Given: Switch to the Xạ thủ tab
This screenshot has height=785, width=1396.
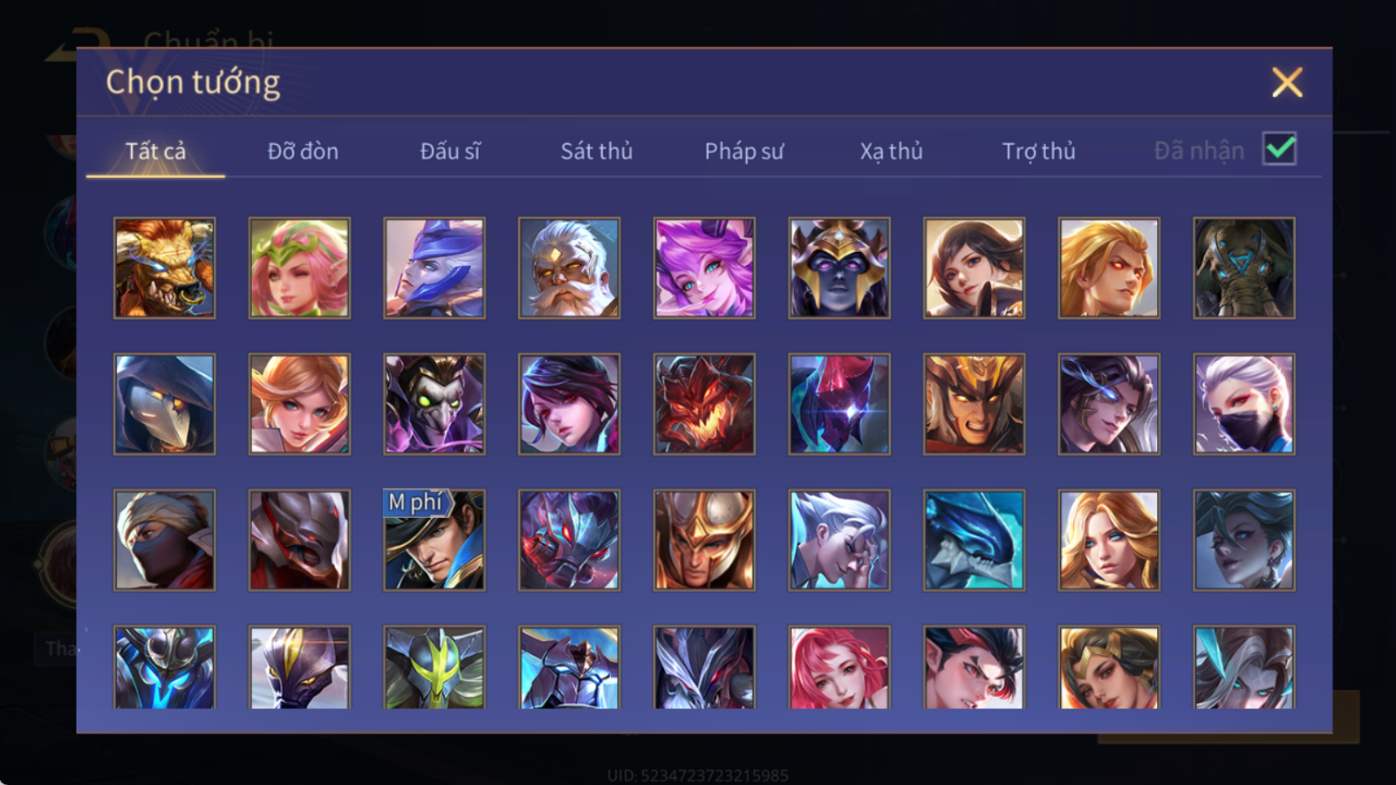Looking at the screenshot, I should pos(891,151).
